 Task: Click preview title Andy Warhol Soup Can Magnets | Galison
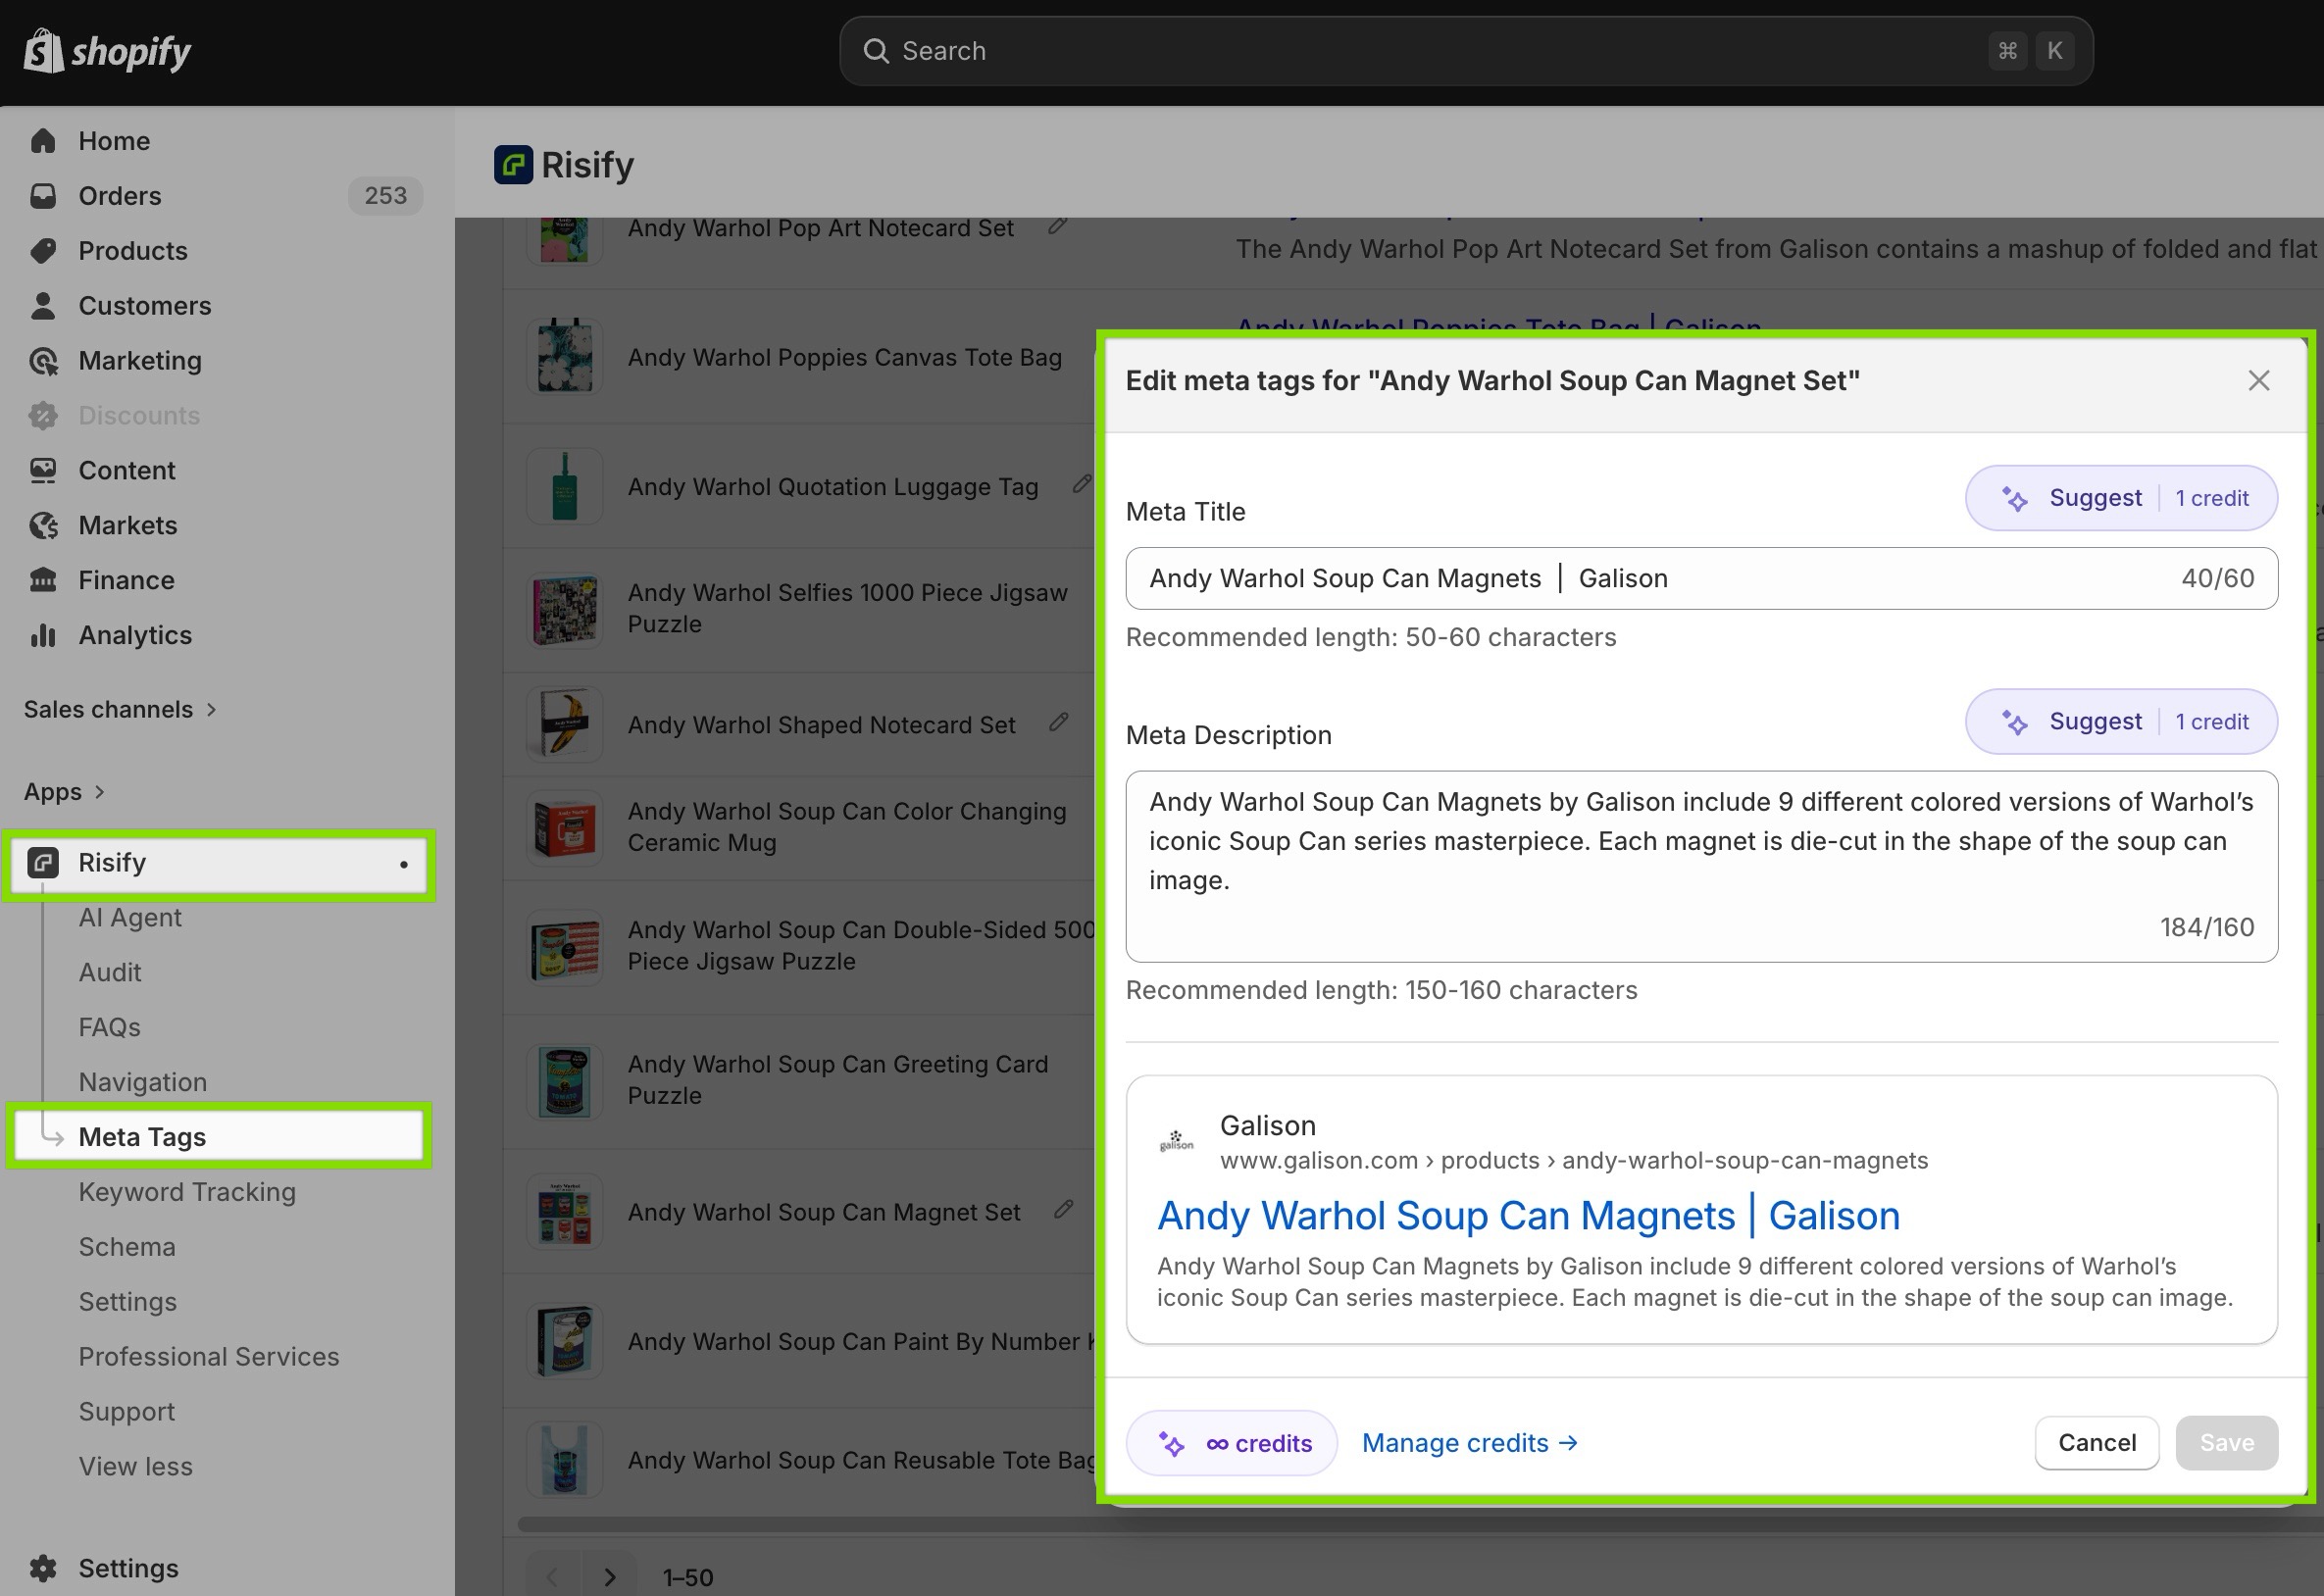coord(1528,1217)
